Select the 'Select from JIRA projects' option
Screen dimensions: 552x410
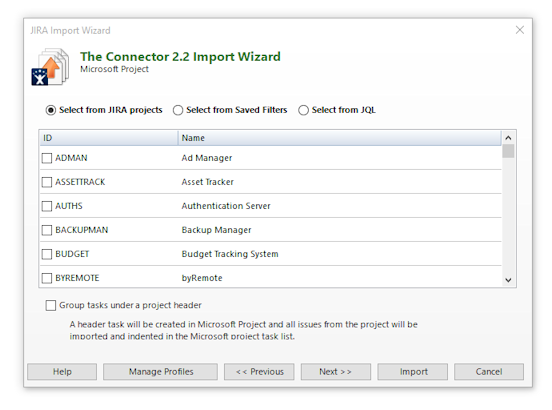[x=51, y=110]
